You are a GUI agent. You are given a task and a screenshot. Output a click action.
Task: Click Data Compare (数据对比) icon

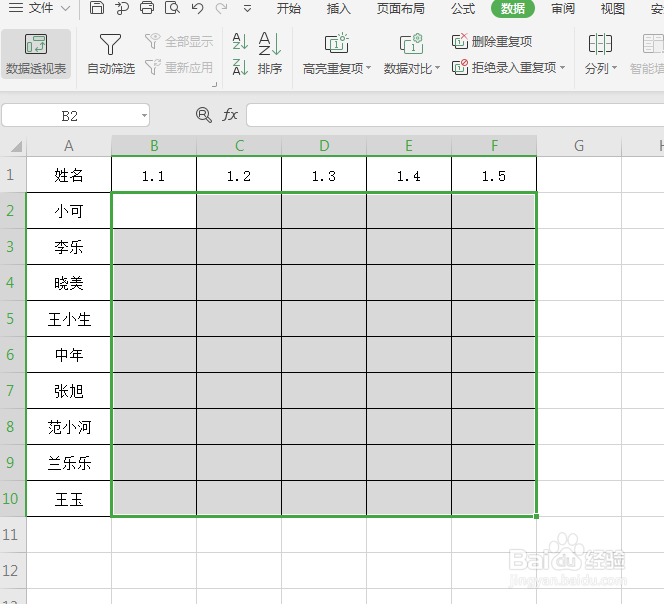click(x=412, y=43)
